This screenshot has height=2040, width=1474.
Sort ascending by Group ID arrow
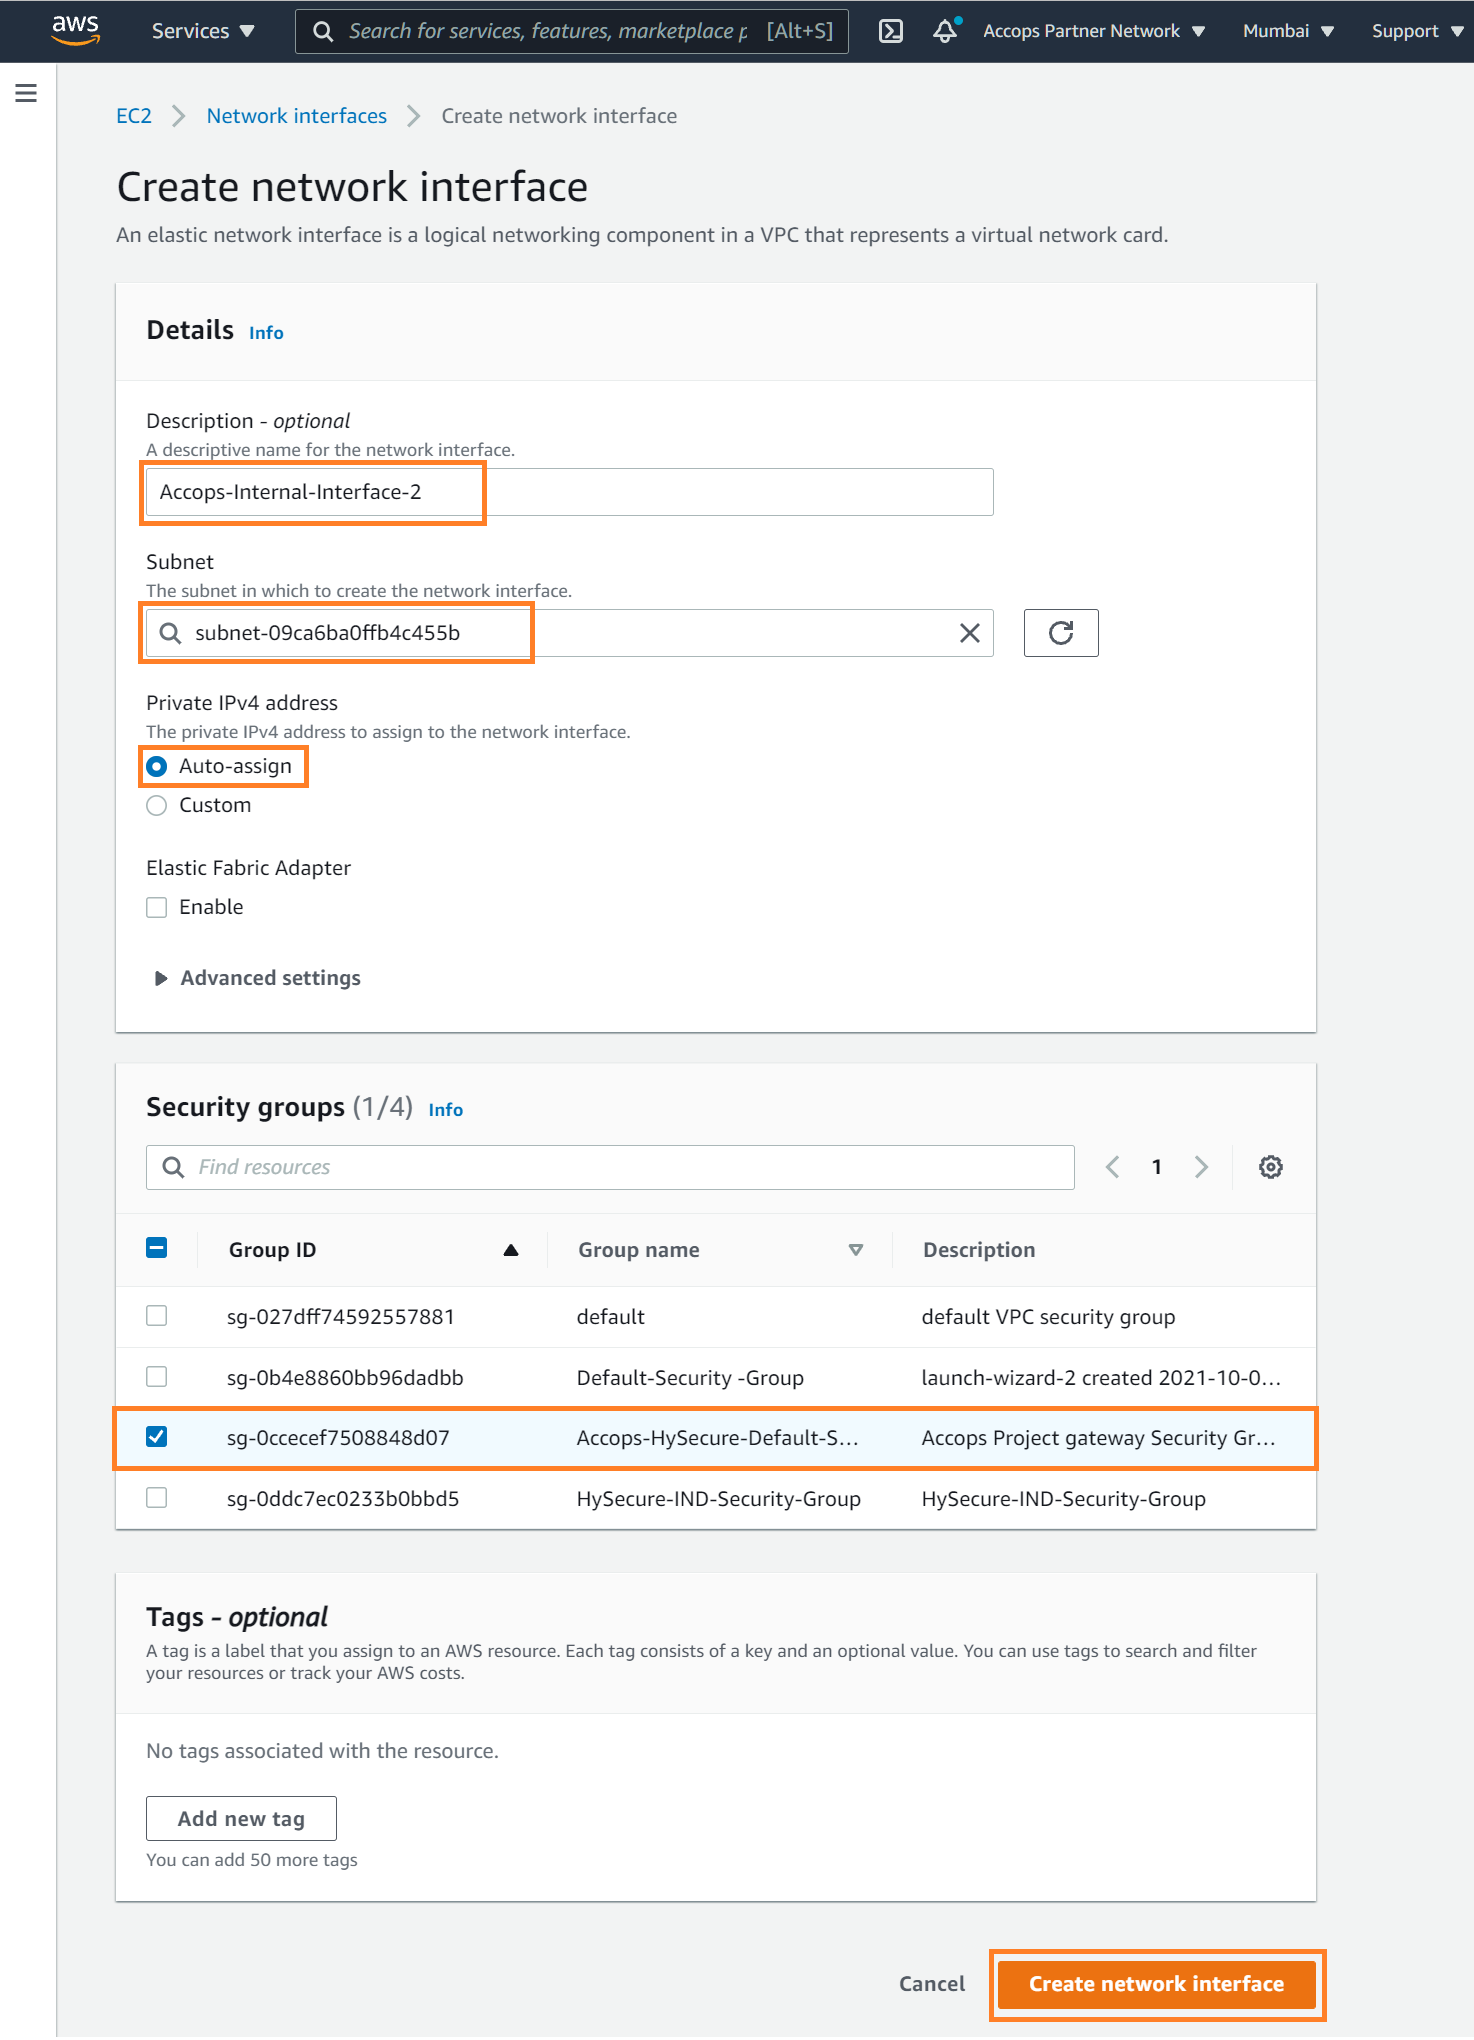511,1250
